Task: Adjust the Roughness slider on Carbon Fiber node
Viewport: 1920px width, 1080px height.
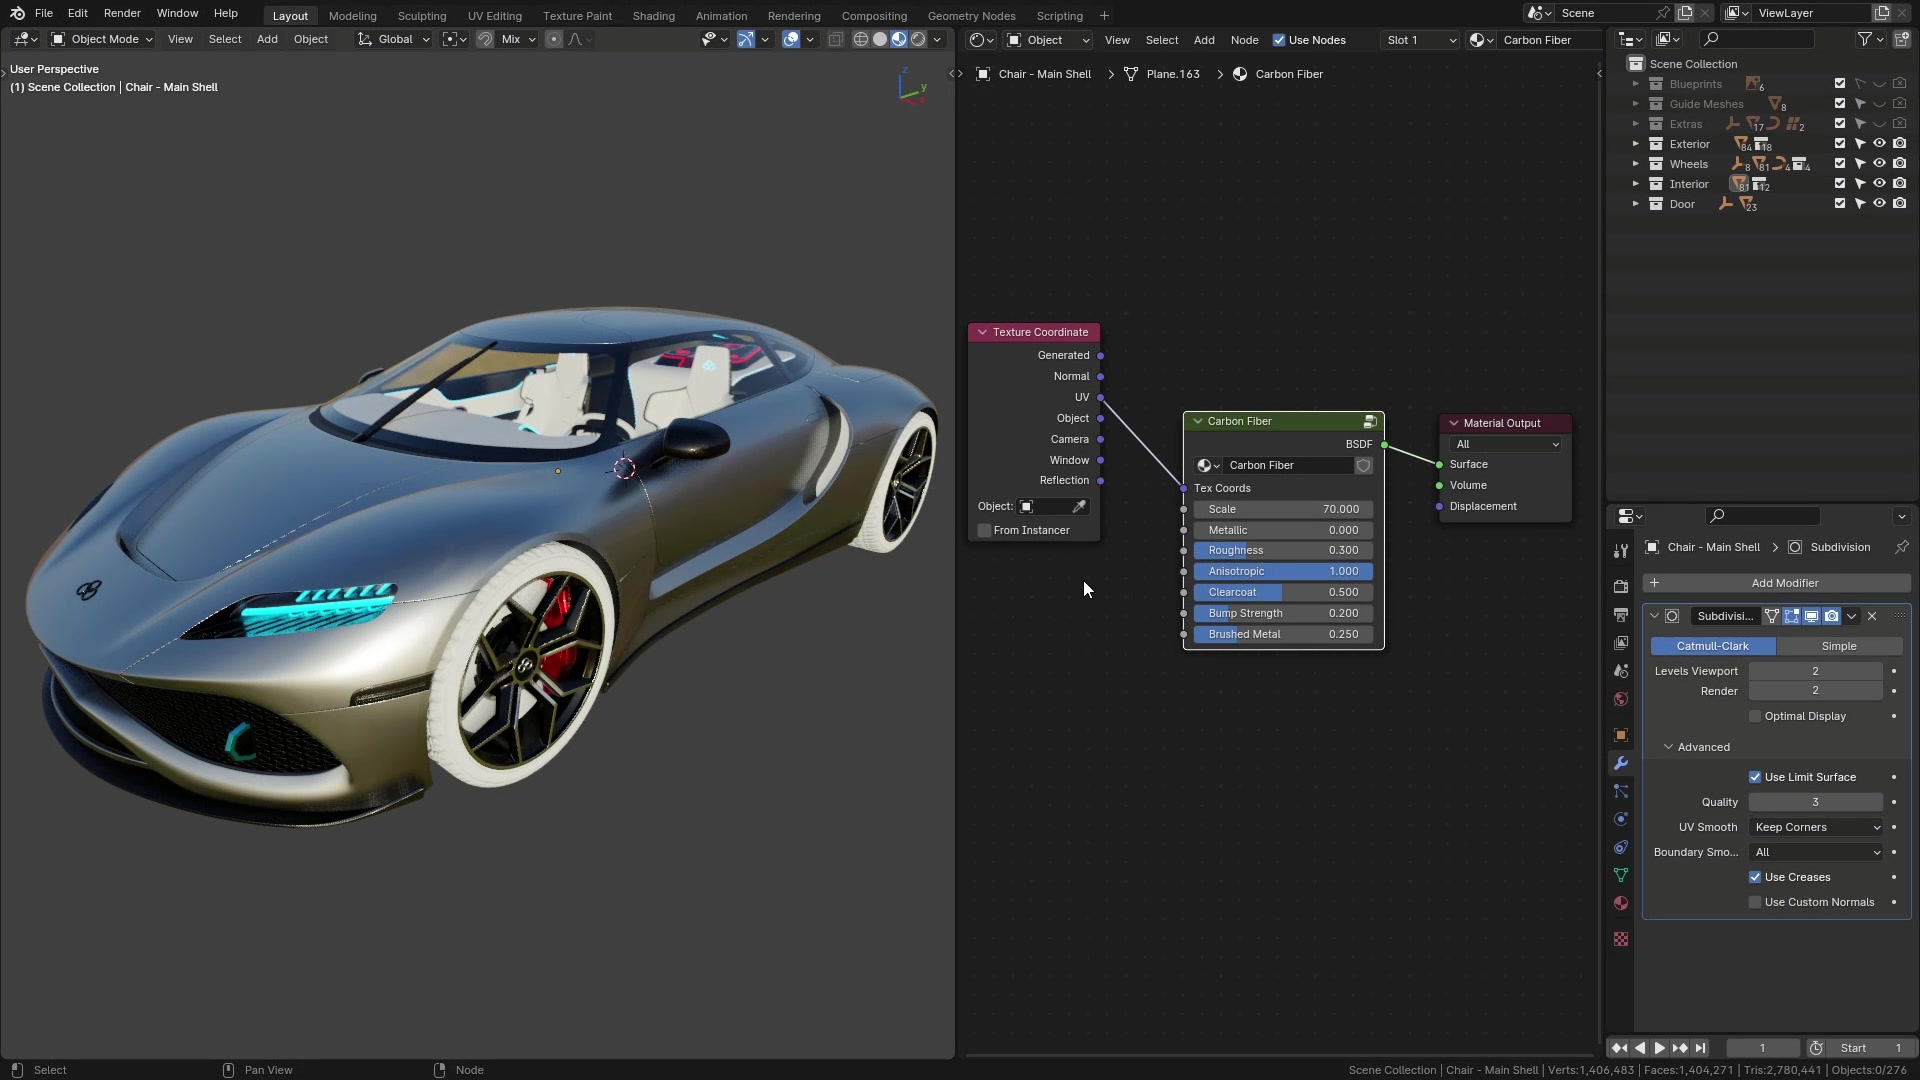Action: 1283,550
